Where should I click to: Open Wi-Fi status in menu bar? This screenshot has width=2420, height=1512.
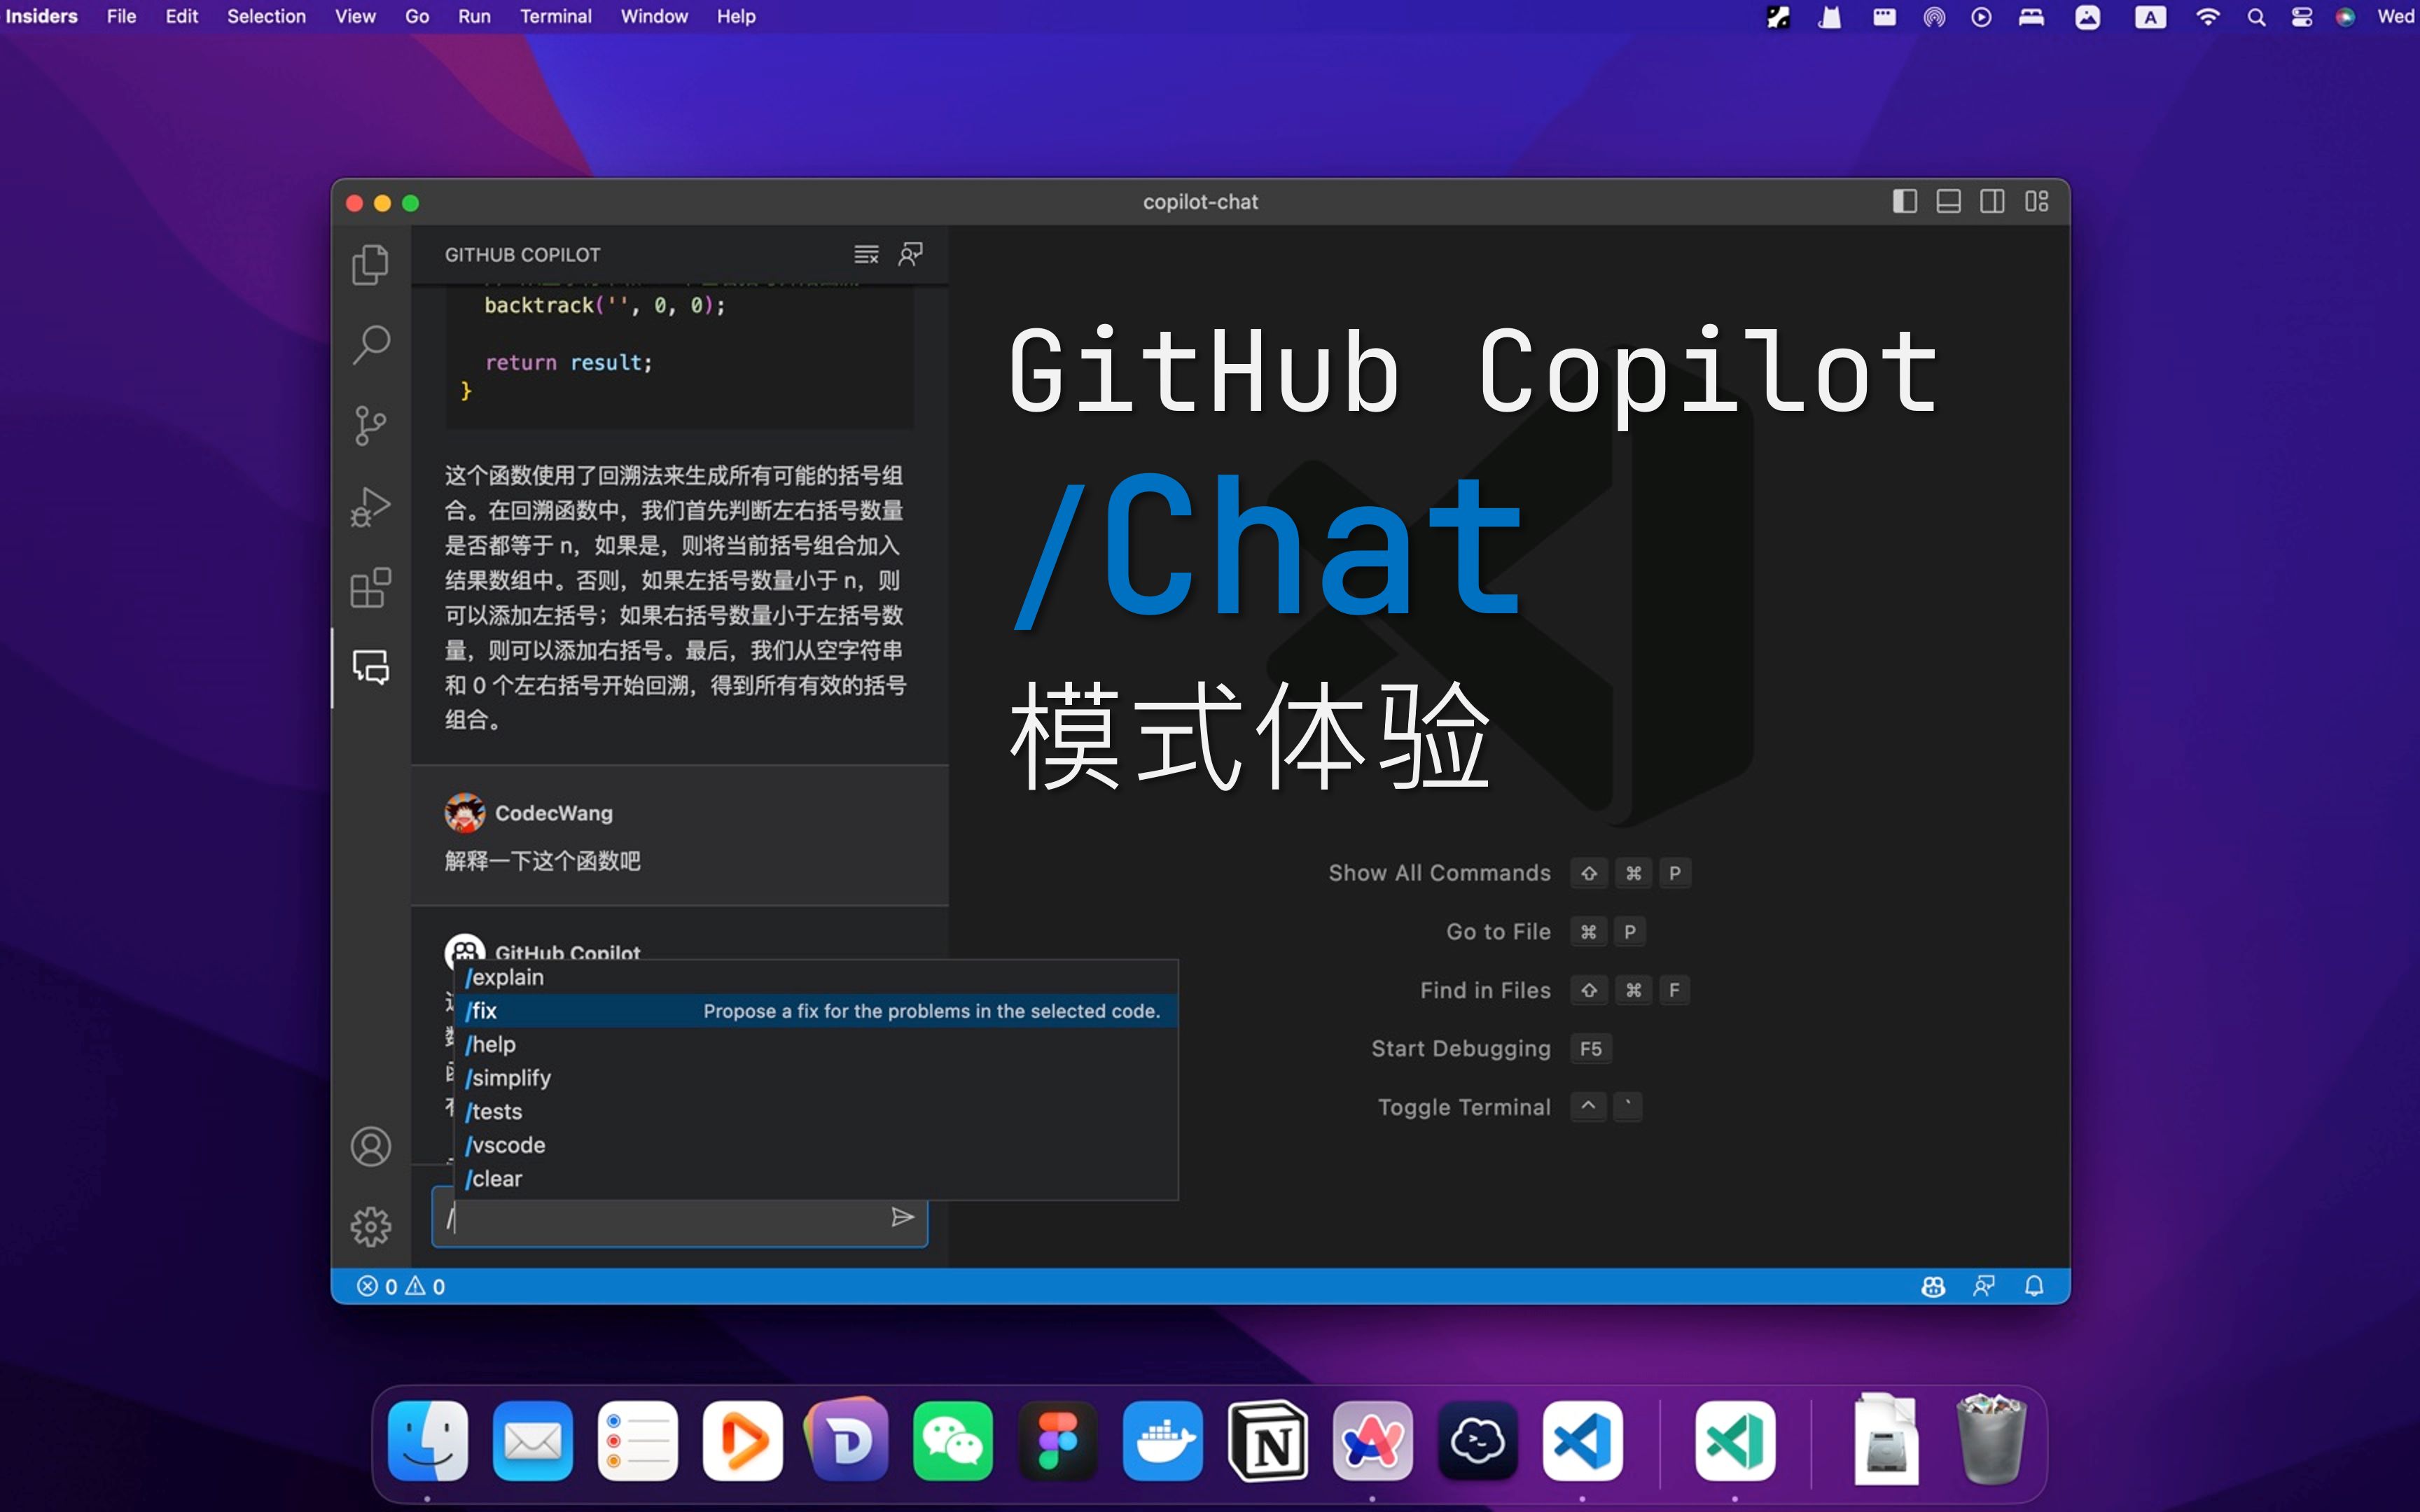coord(2207,17)
